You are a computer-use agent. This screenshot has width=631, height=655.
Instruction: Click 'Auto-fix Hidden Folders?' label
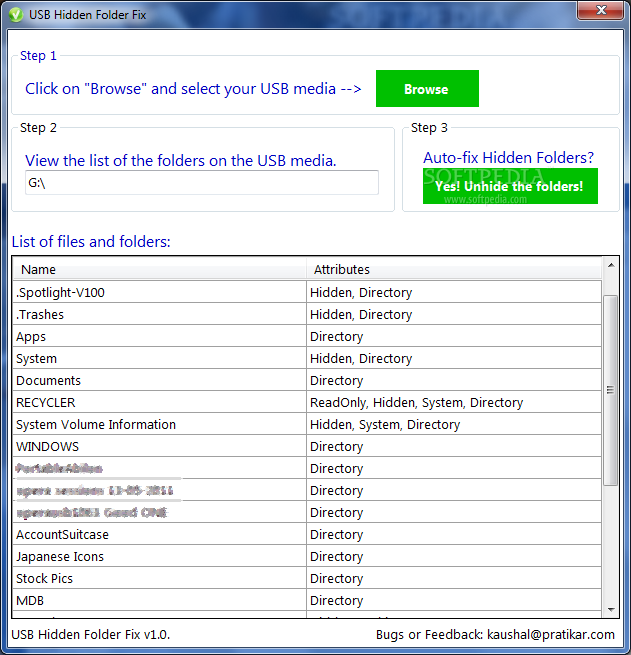click(508, 157)
